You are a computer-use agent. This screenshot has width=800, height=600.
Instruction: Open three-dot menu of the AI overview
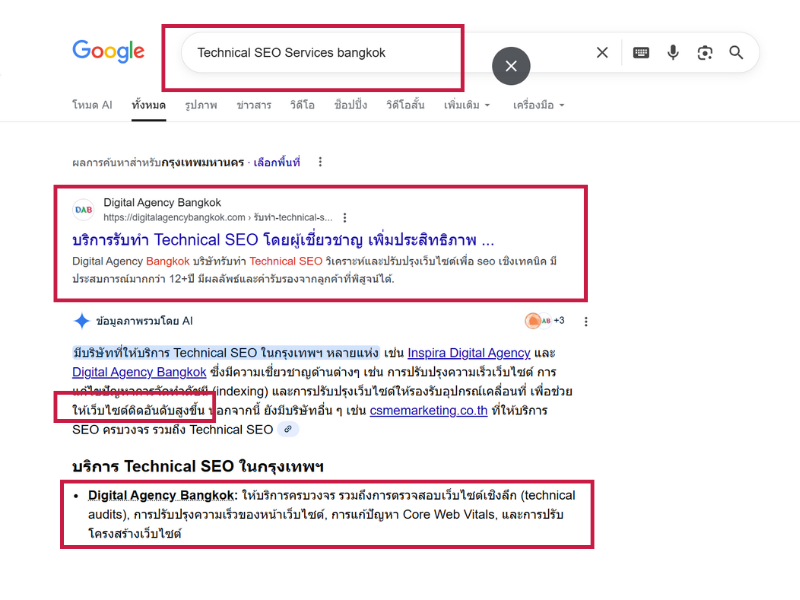(x=586, y=321)
